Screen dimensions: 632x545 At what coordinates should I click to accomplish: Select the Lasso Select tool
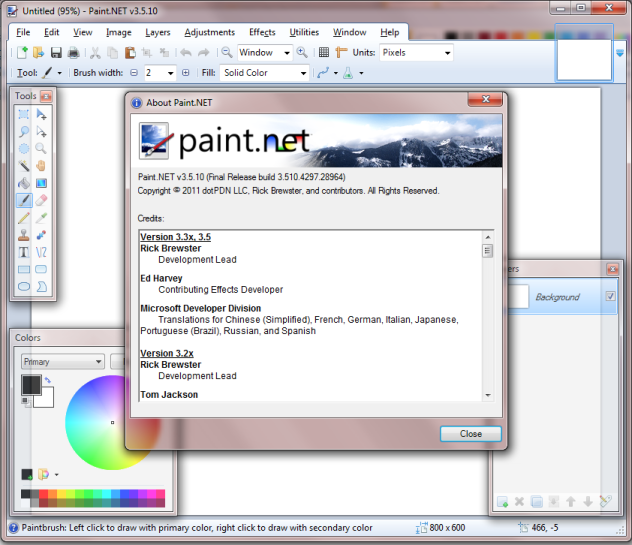coord(24,131)
